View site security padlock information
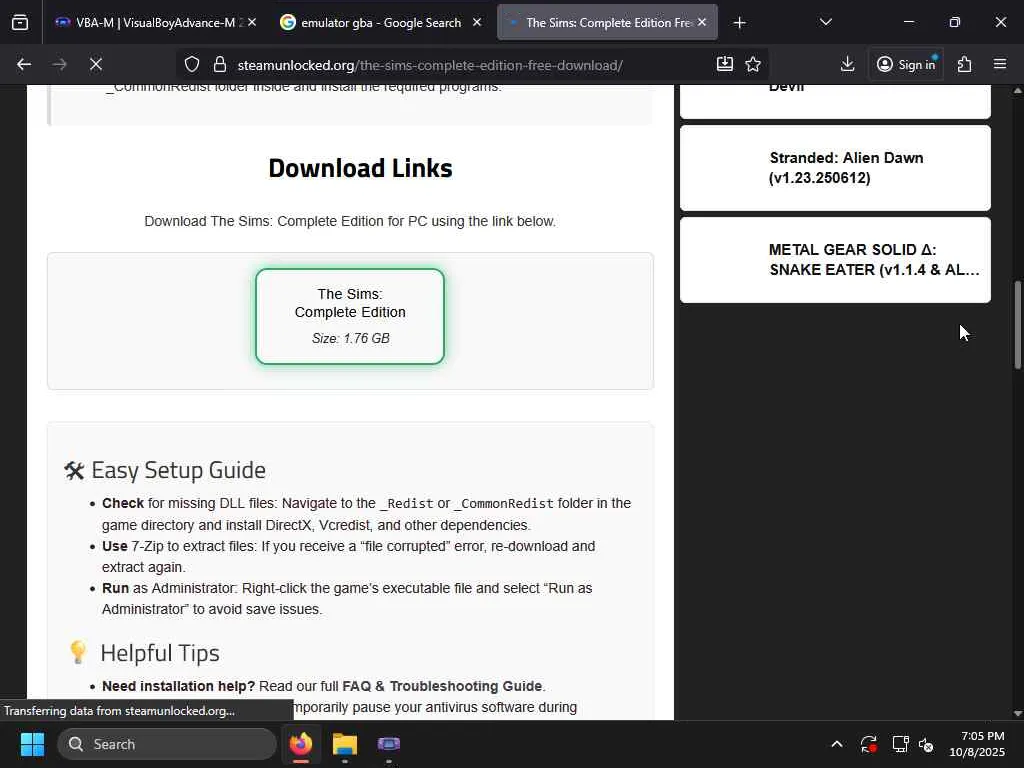1024x768 pixels. coord(220,64)
